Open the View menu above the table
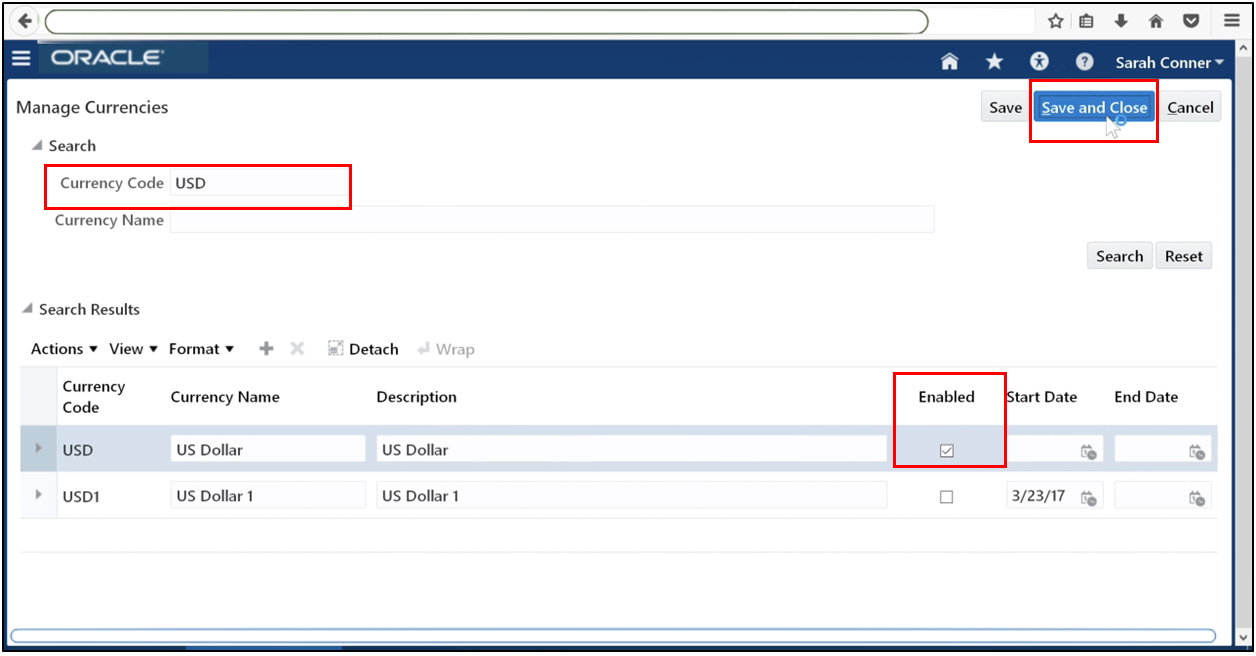The image size is (1256, 656). (x=131, y=348)
